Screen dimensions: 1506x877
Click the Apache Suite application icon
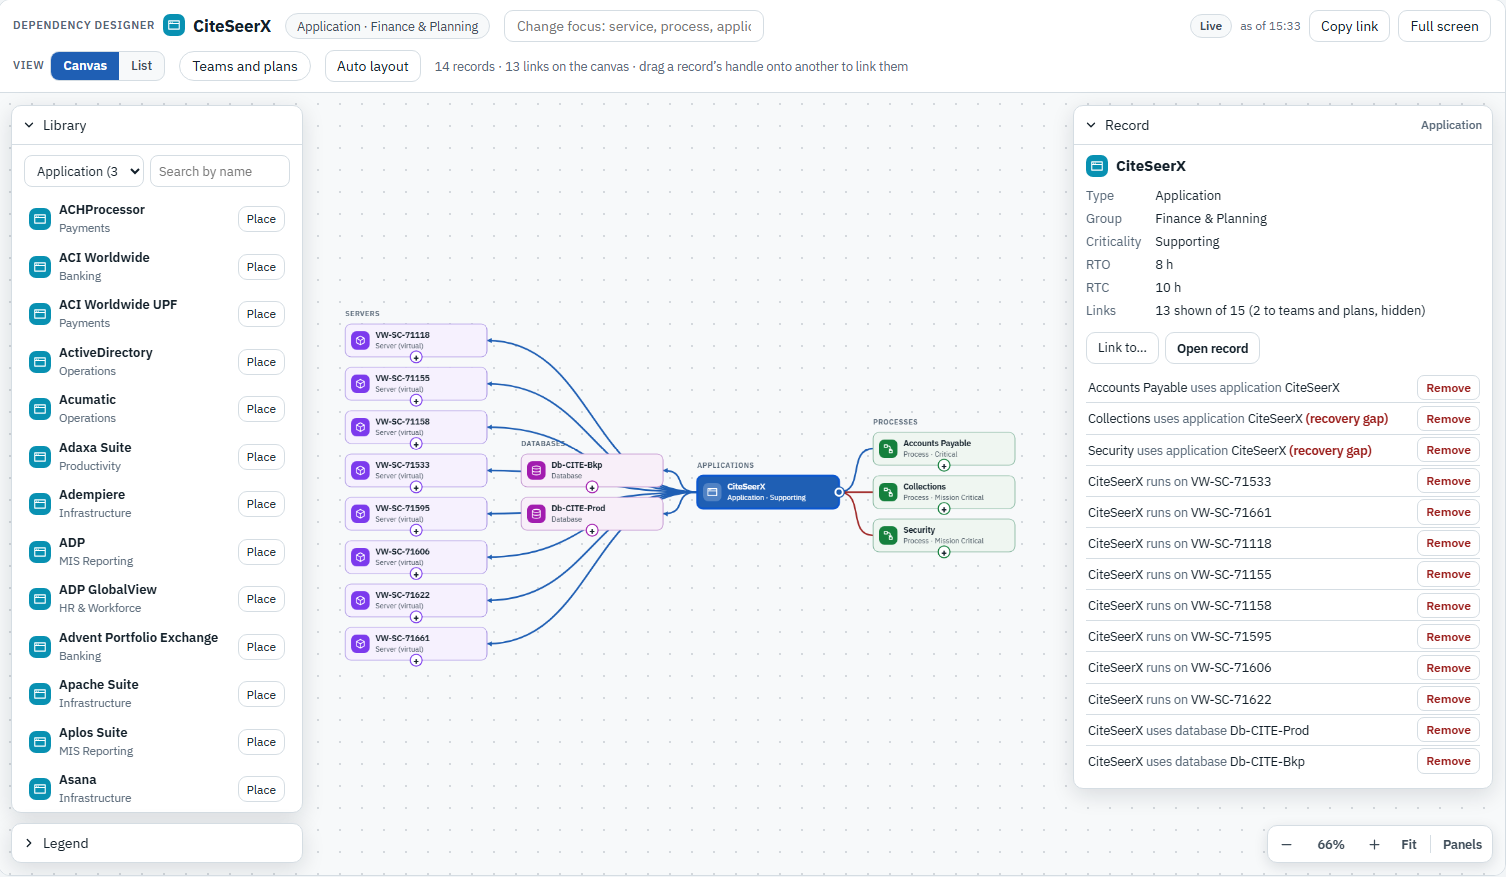click(x=40, y=694)
